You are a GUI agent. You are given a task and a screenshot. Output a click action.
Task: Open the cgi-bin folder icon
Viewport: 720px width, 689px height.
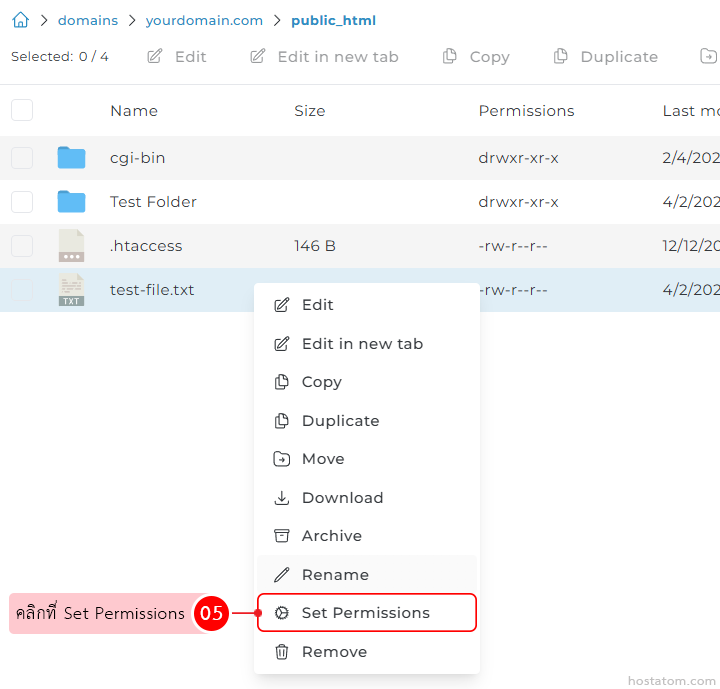point(71,158)
